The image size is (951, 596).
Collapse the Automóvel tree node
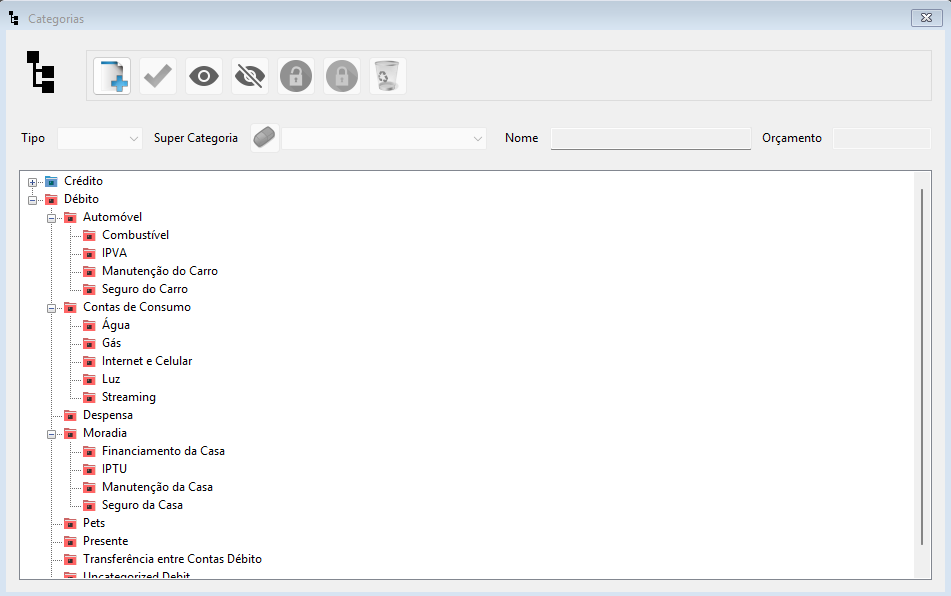click(x=52, y=218)
